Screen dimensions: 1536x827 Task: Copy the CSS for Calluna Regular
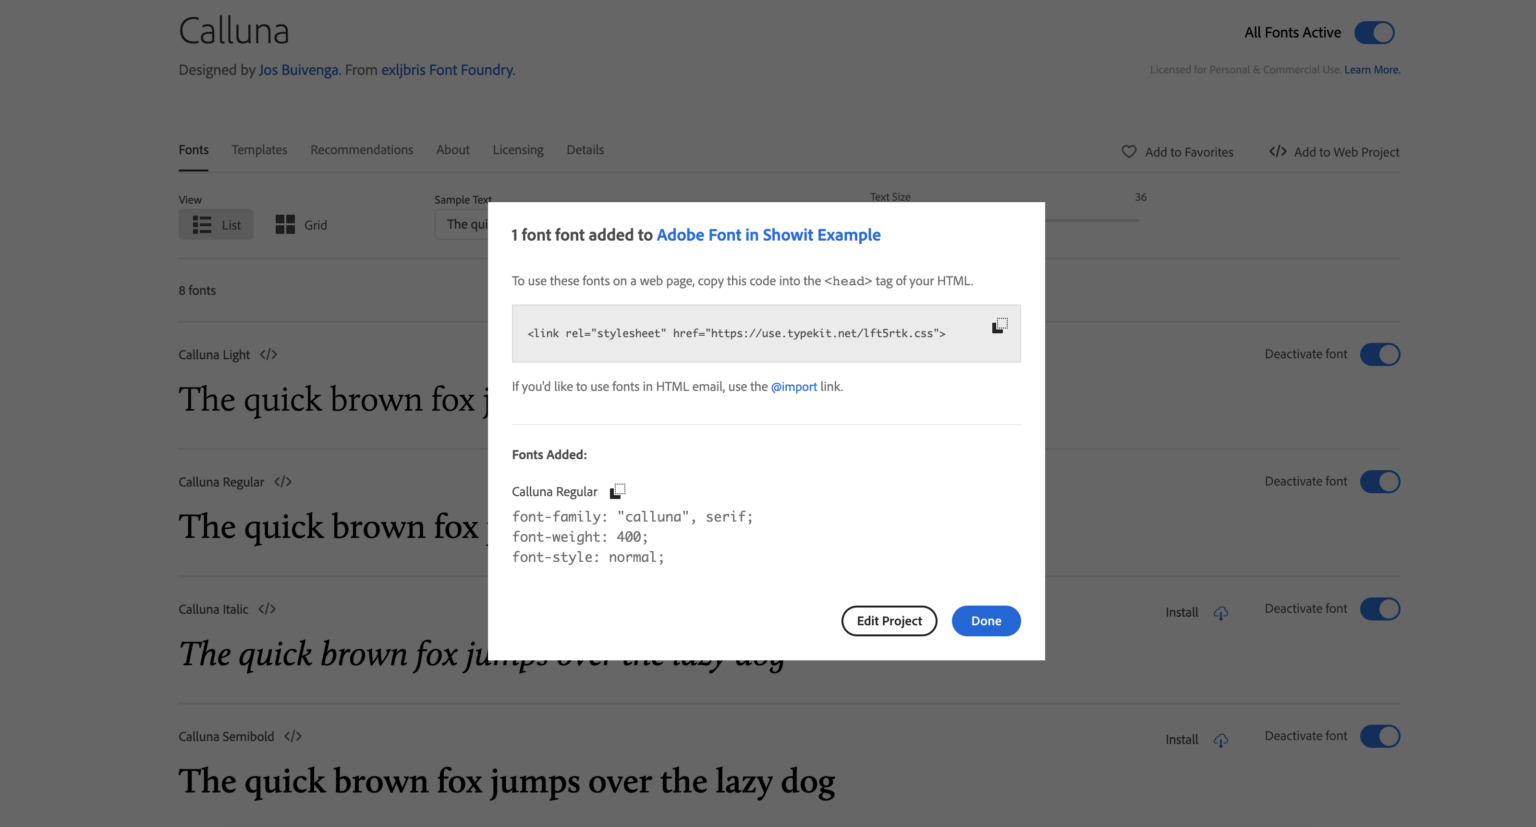(617, 490)
